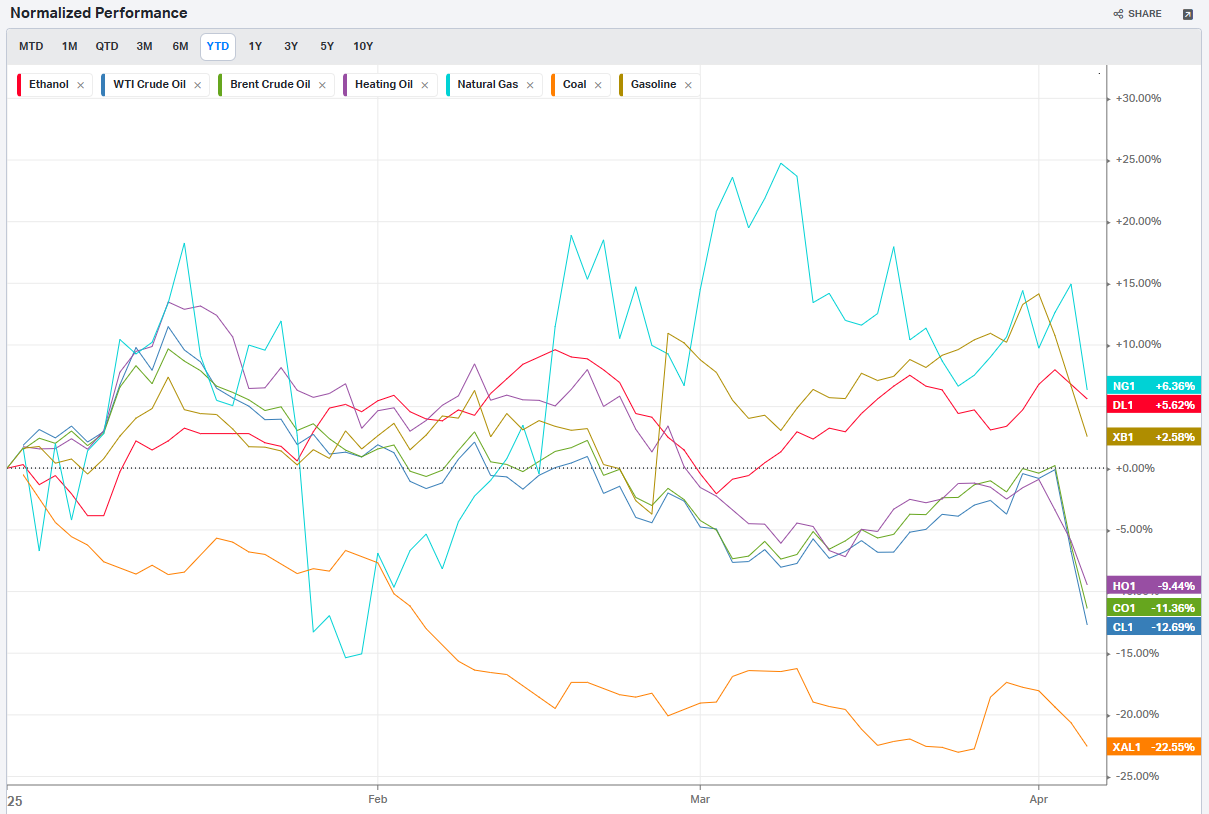Click the -25.00% axis label
The height and width of the screenshot is (814, 1209).
tap(1138, 776)
